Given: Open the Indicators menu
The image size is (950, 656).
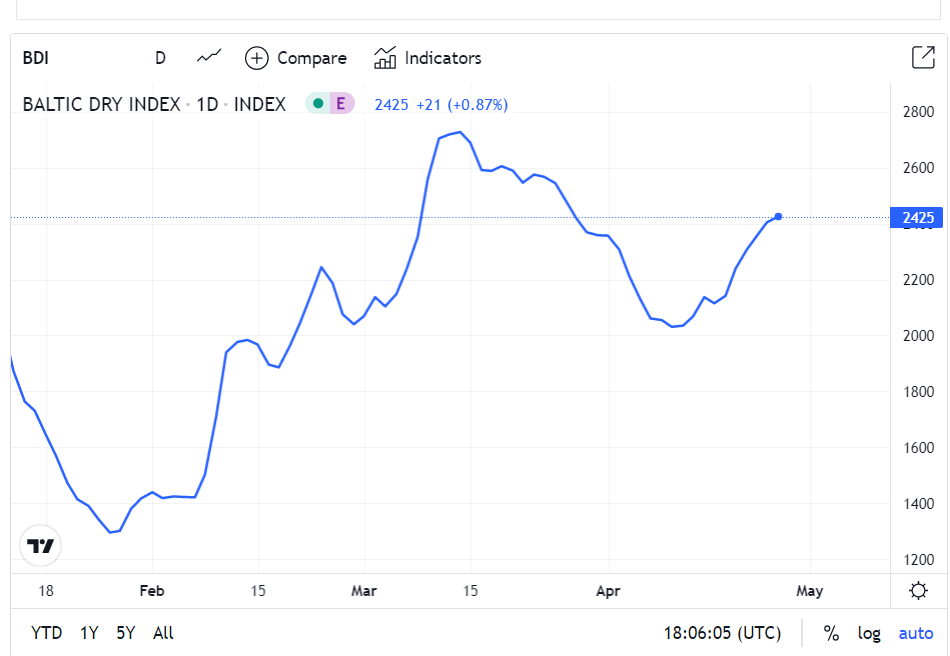Looking at the screenshot, I should 428,58.
